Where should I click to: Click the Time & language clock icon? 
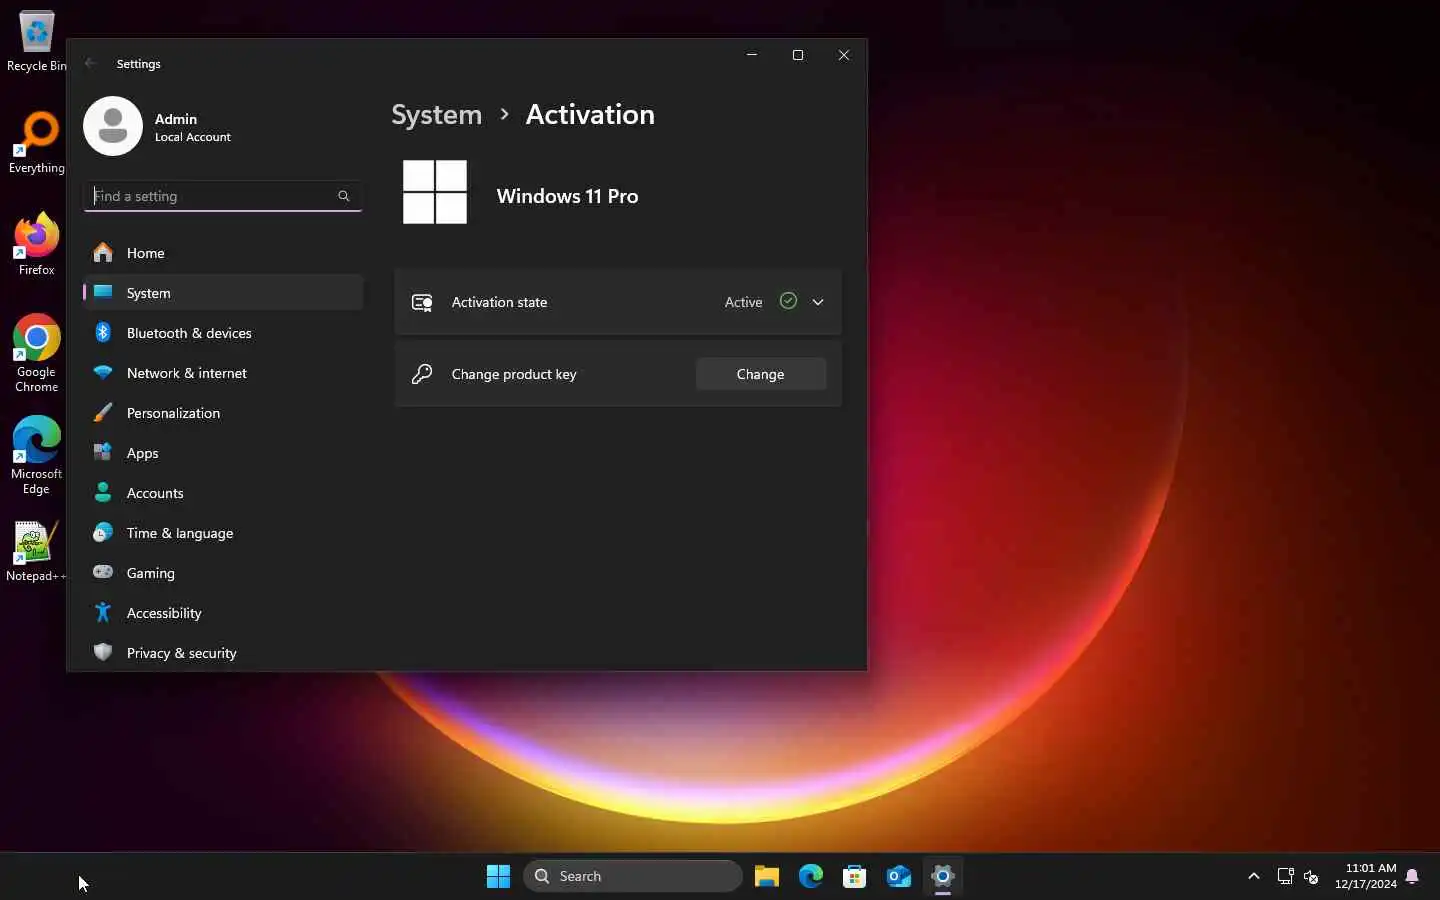[103, 532]
